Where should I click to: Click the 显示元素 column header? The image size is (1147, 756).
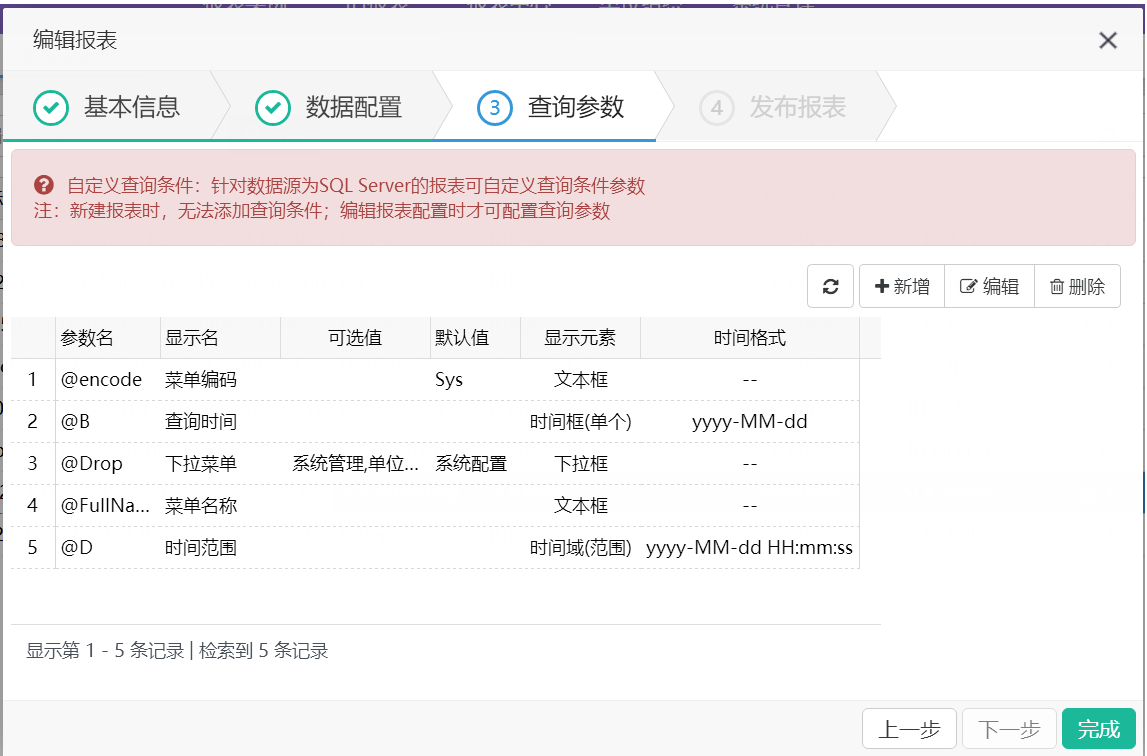(580, 338)
